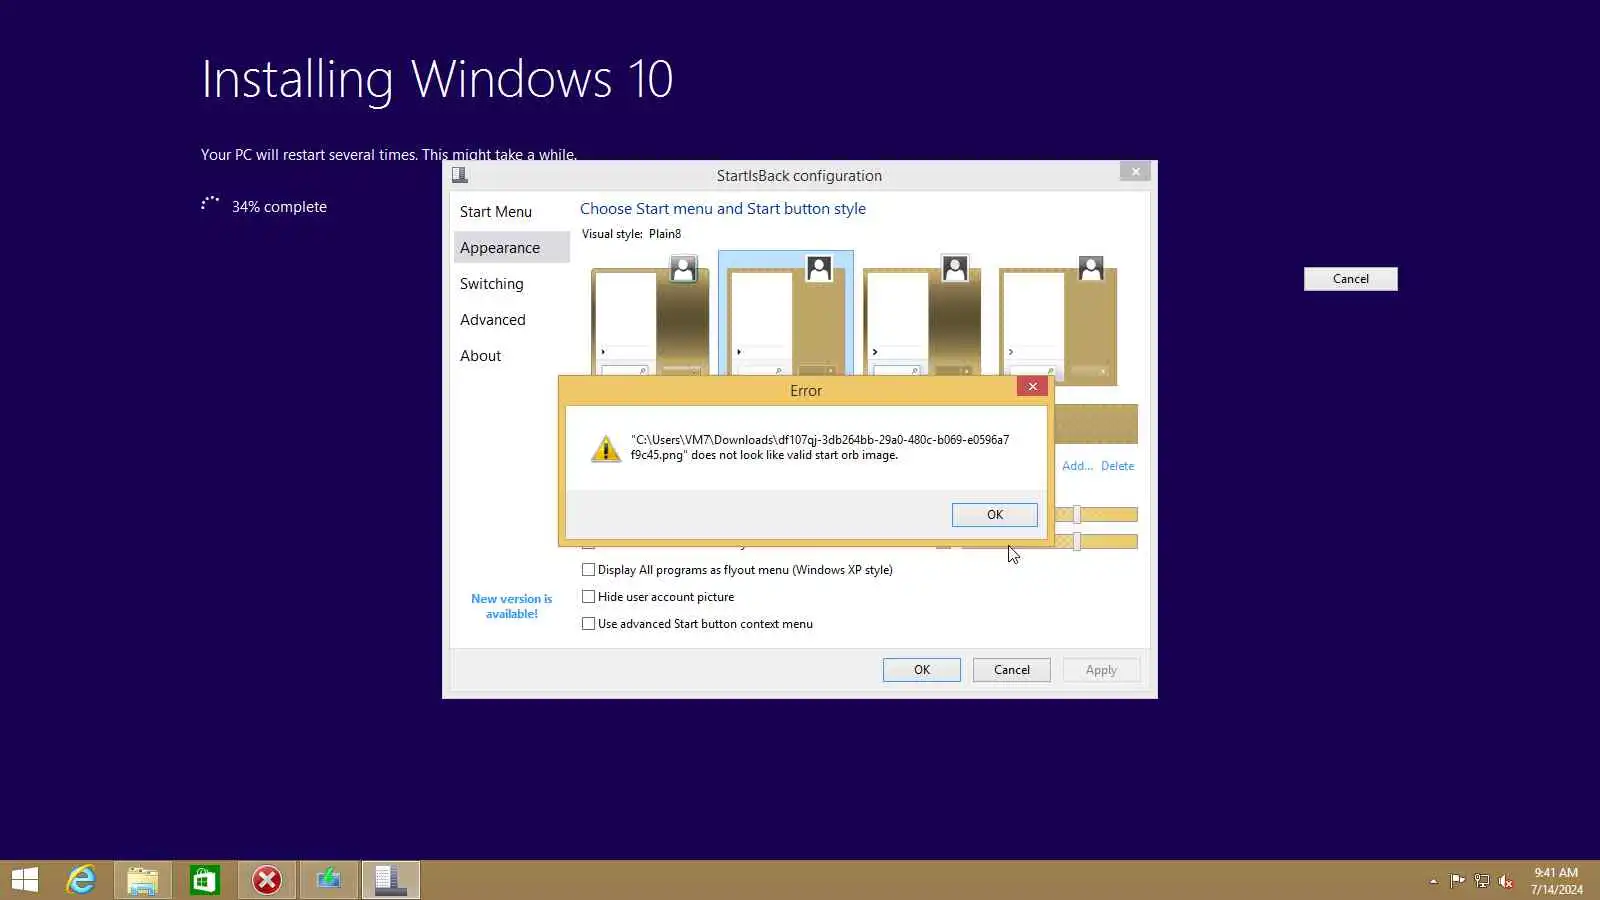Screen dimensions: 1600x900
Task: Switch to the Windows setup taskbar icon
Action: click(329, 880)
